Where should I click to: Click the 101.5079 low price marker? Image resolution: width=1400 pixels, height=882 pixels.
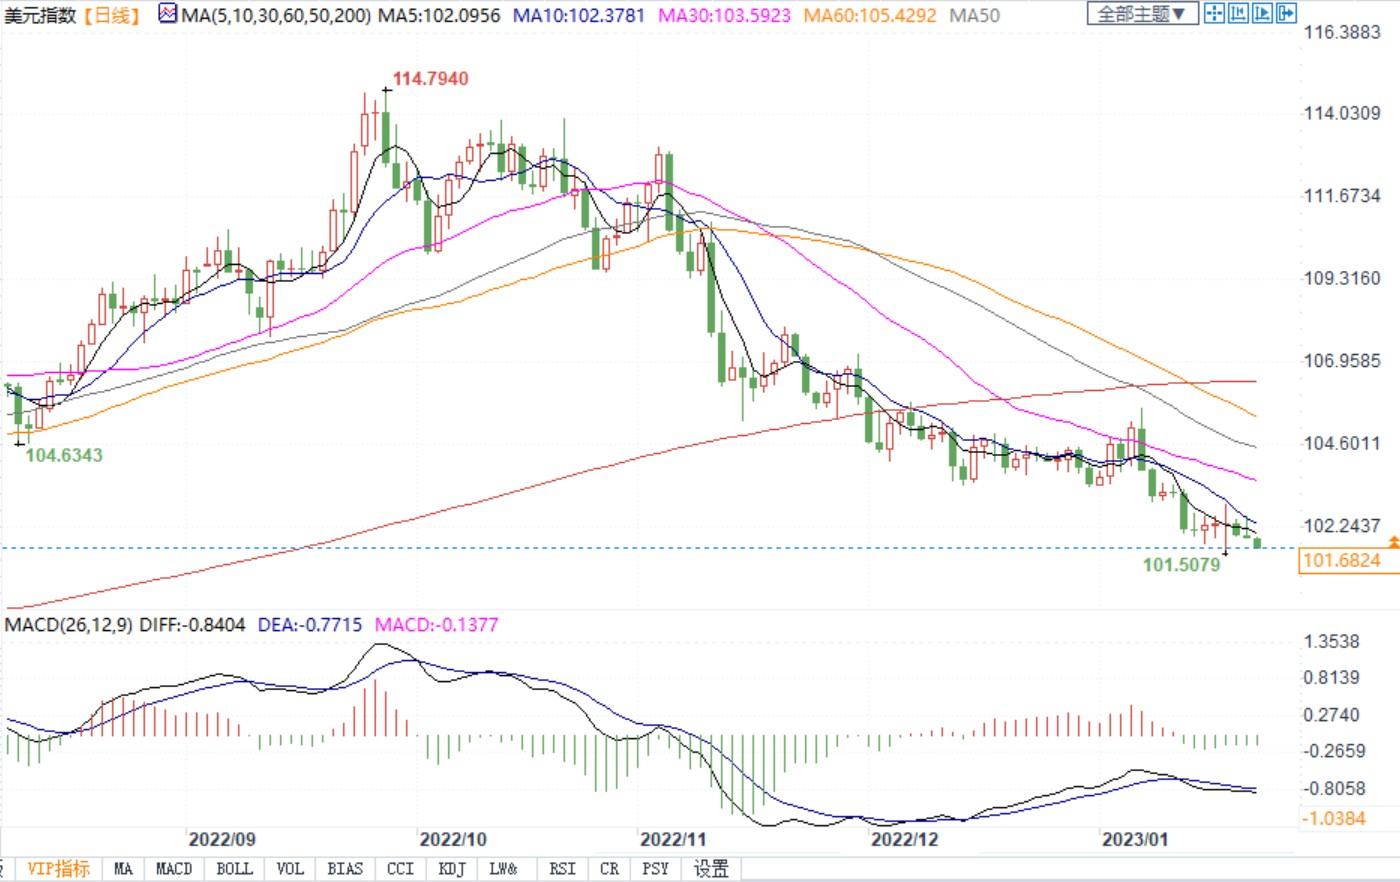click(x=1181, y=564)
